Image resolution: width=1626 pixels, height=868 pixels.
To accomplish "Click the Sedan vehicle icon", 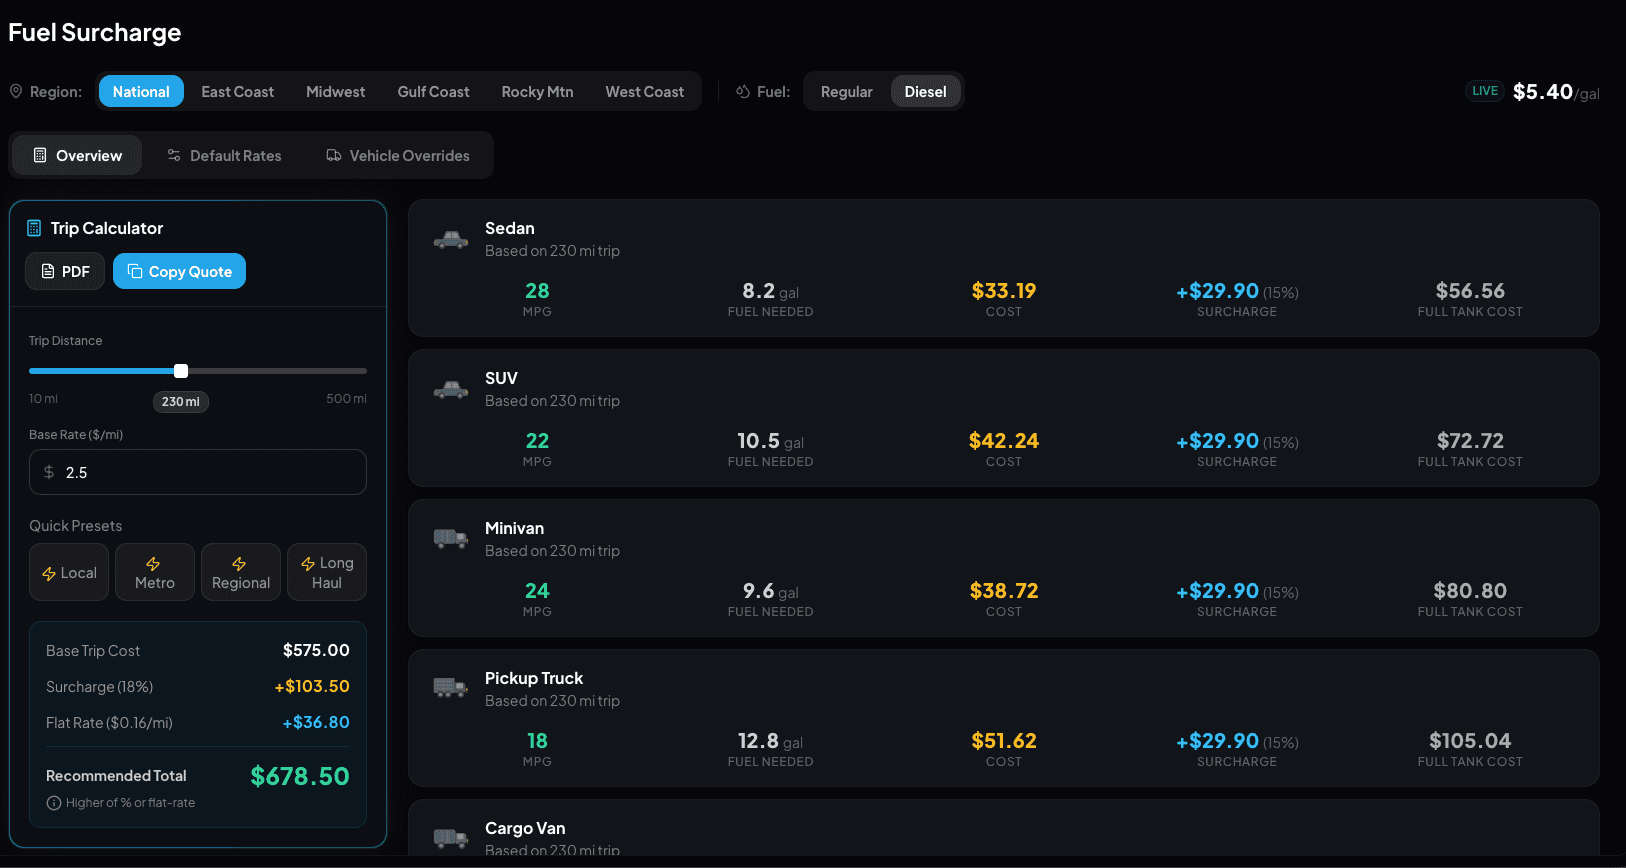I will pyautogui.click(x=451, y=240).
